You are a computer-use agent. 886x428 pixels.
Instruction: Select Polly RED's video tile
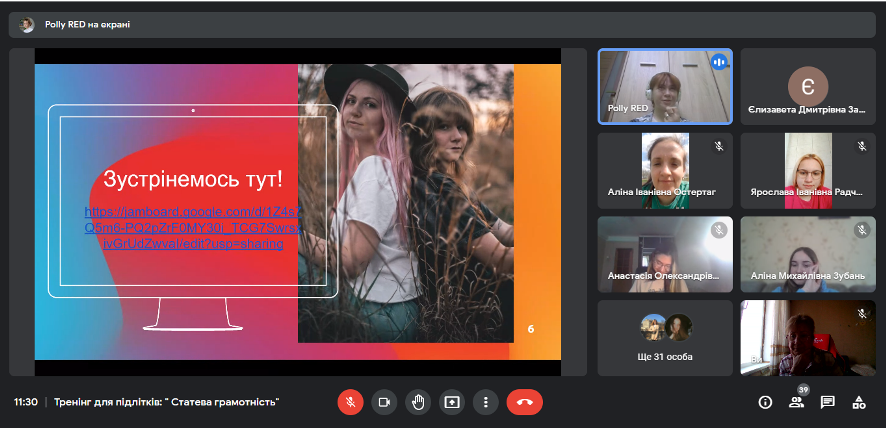click(665, 86)
